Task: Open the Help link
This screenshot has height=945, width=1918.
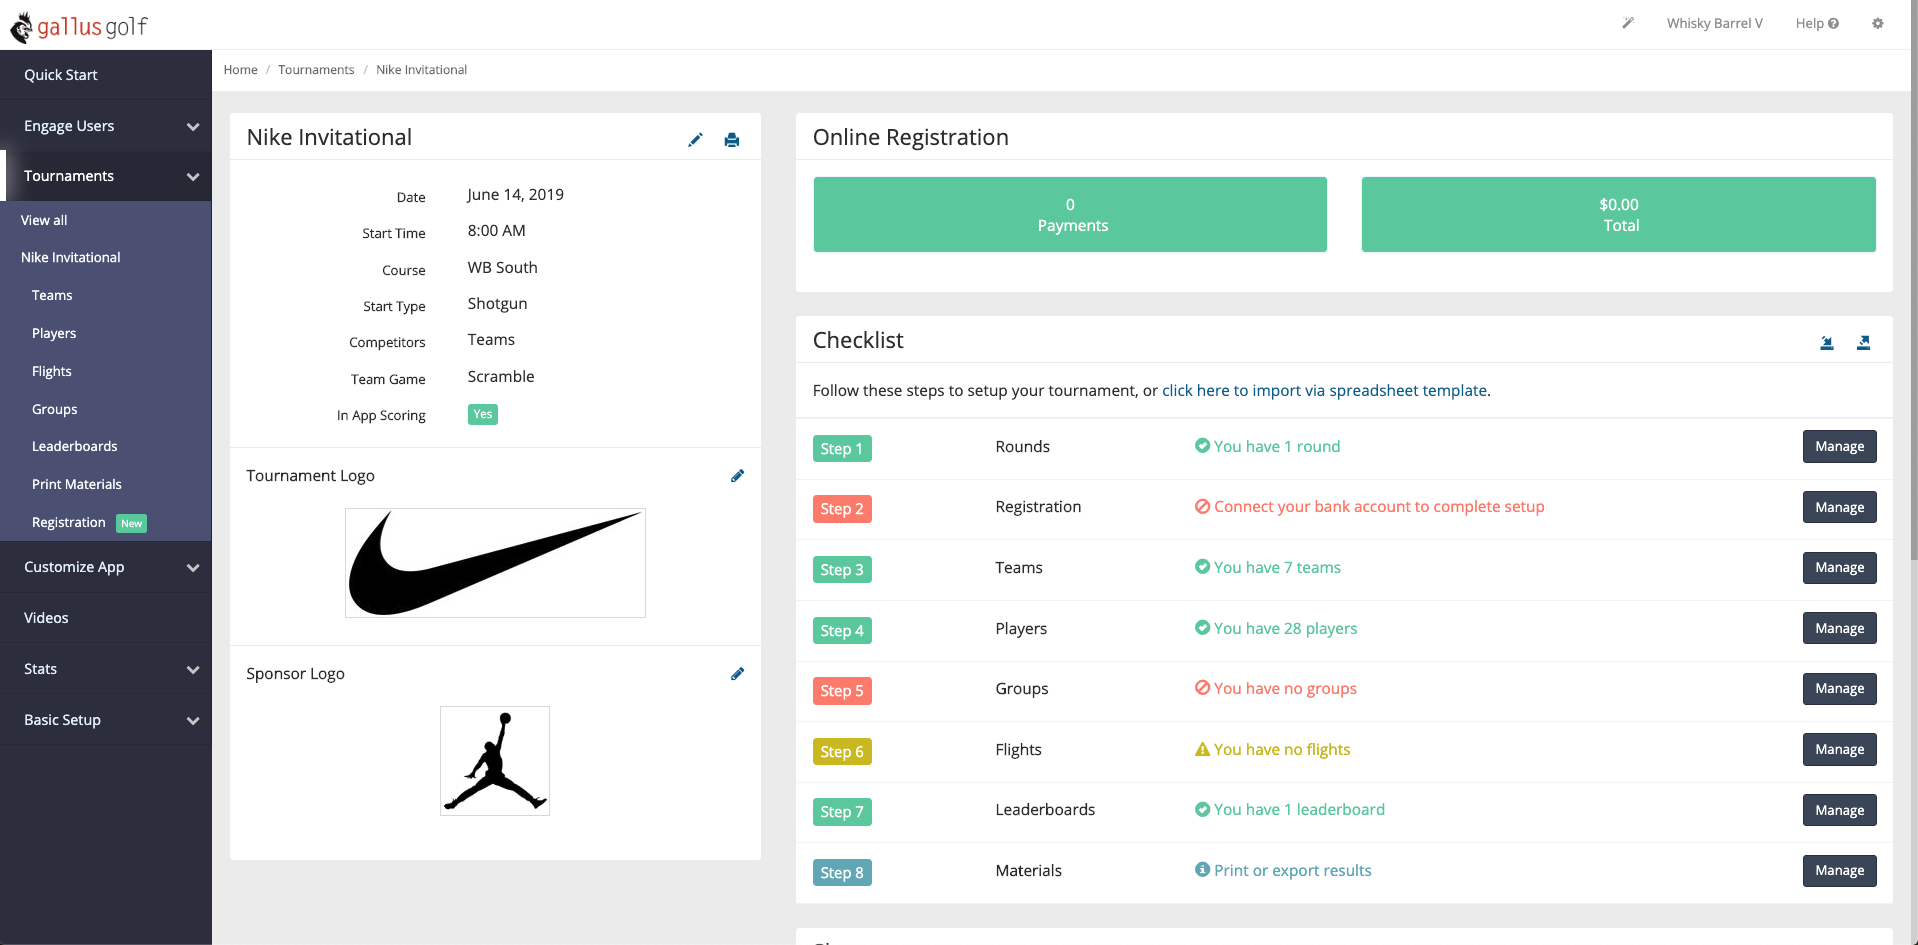Action: coord(1817,23)
